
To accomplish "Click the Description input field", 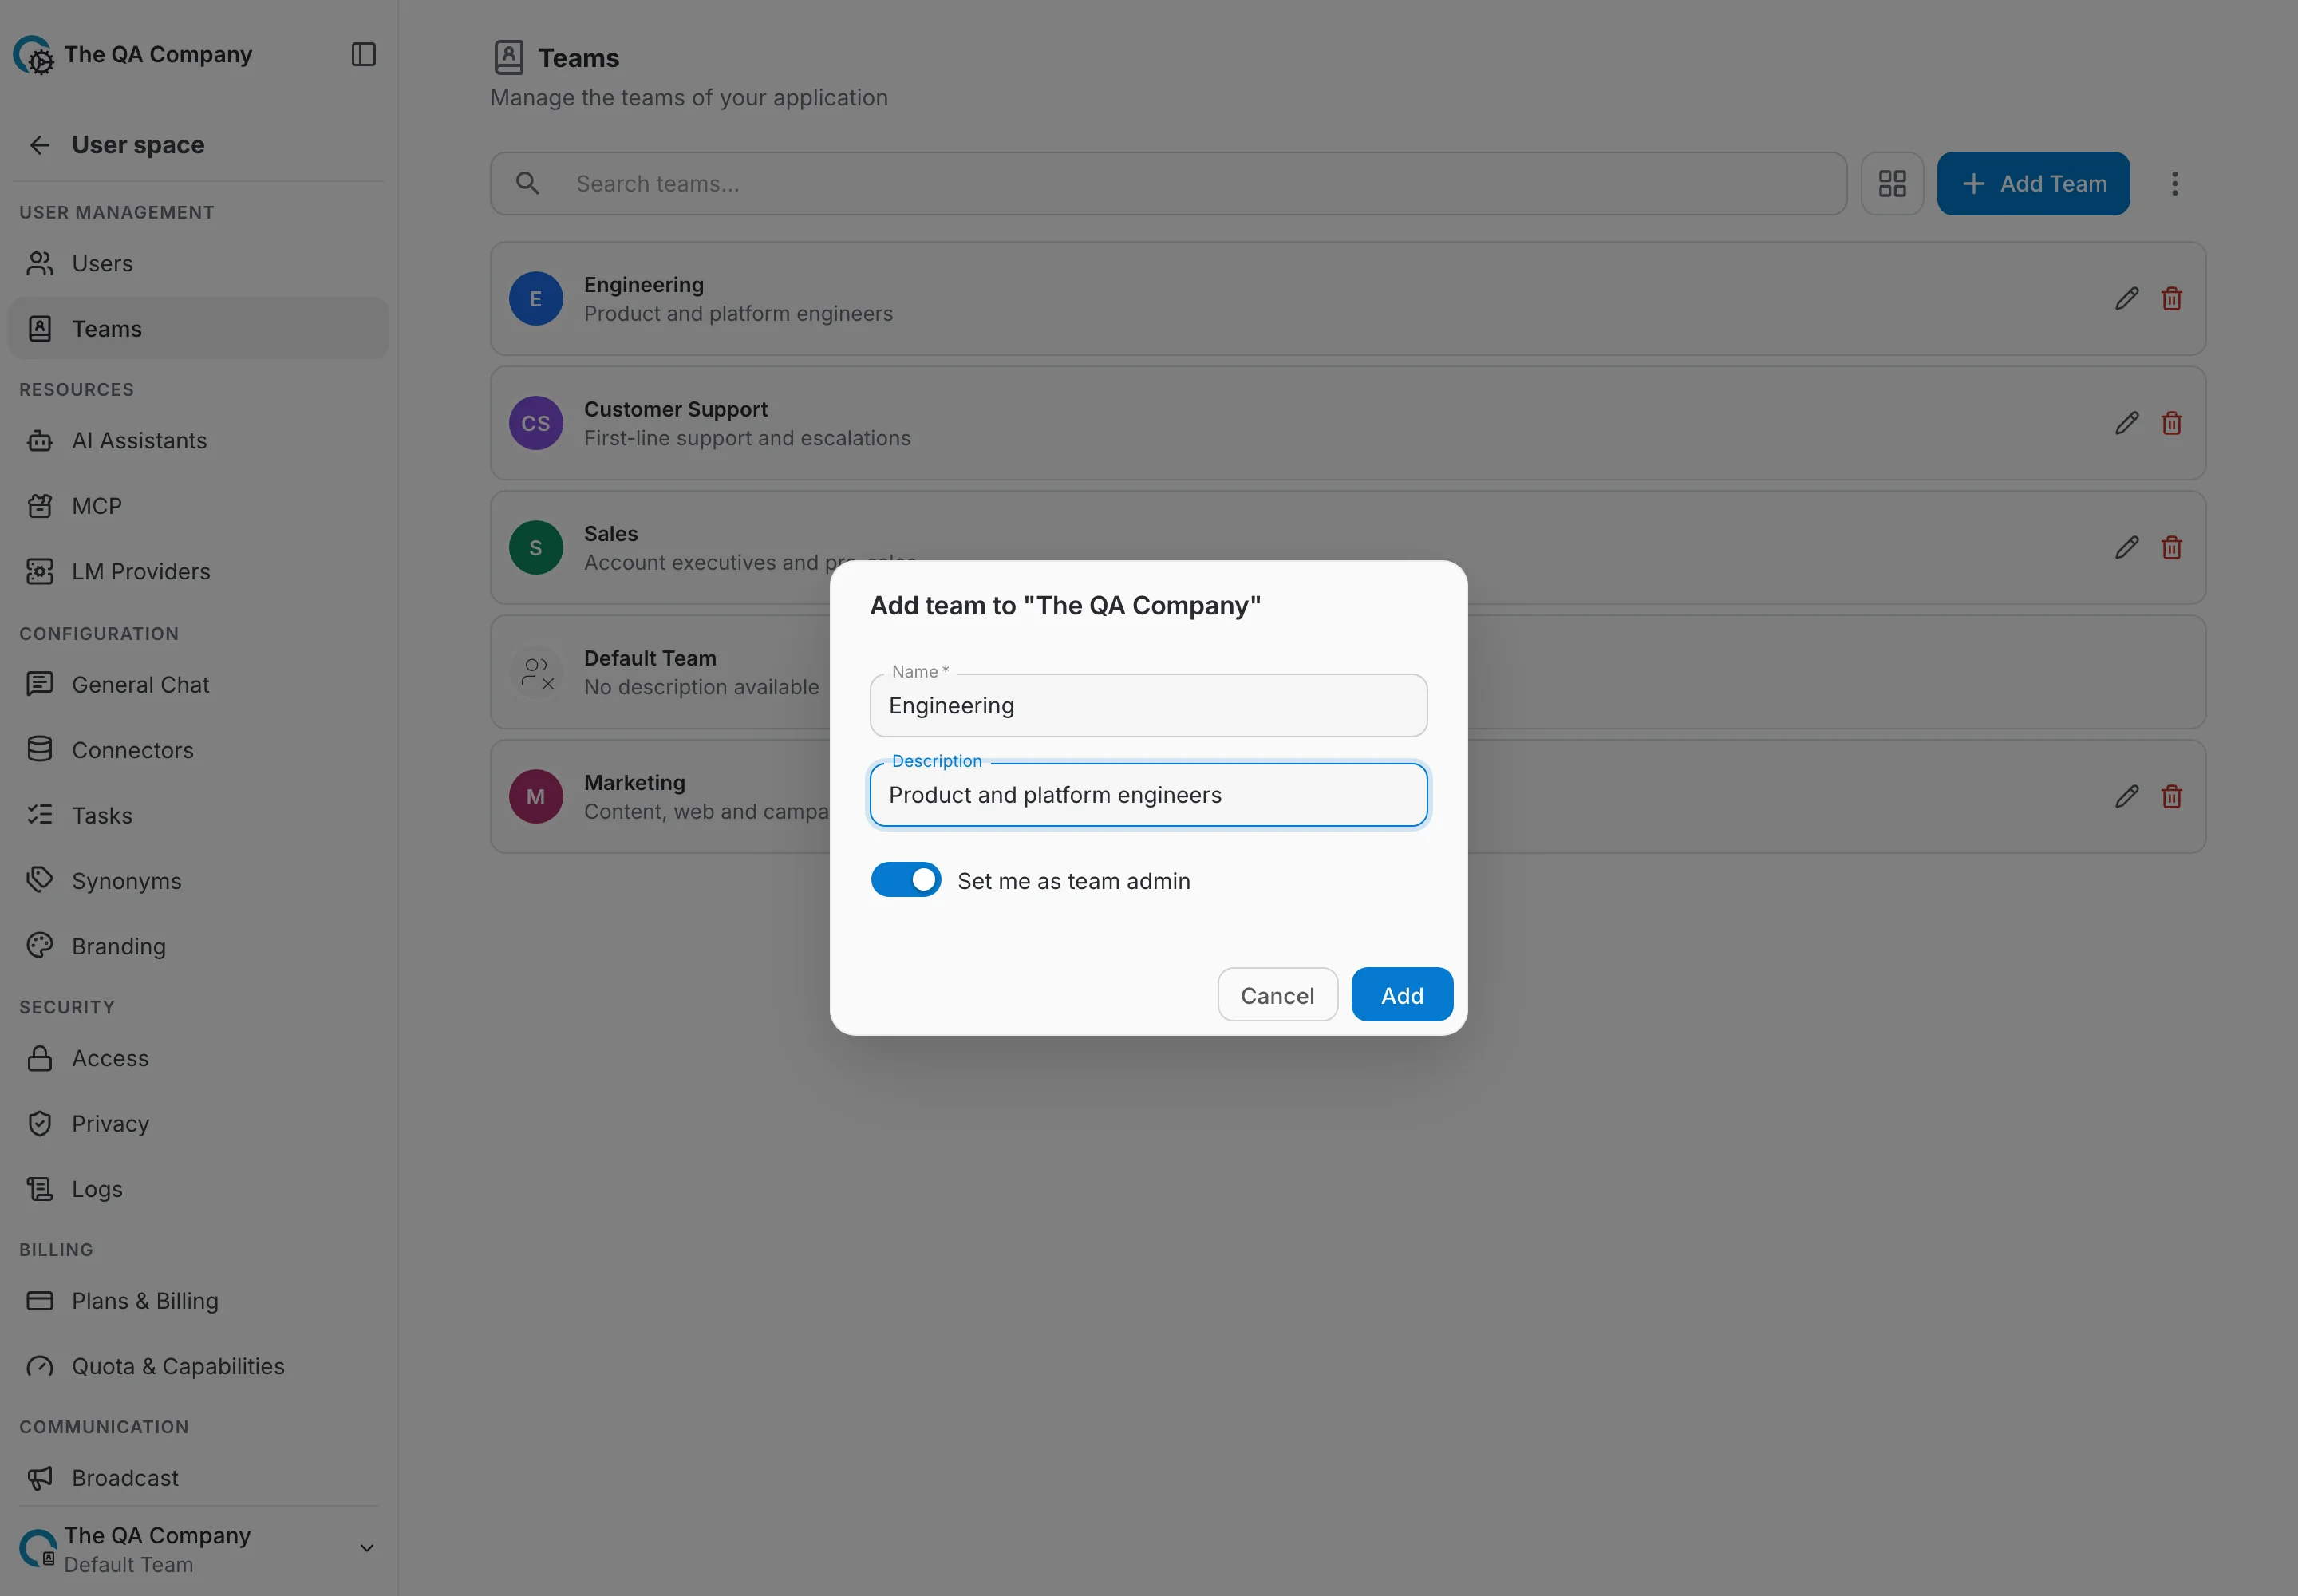I will [x=1148, y=795].
